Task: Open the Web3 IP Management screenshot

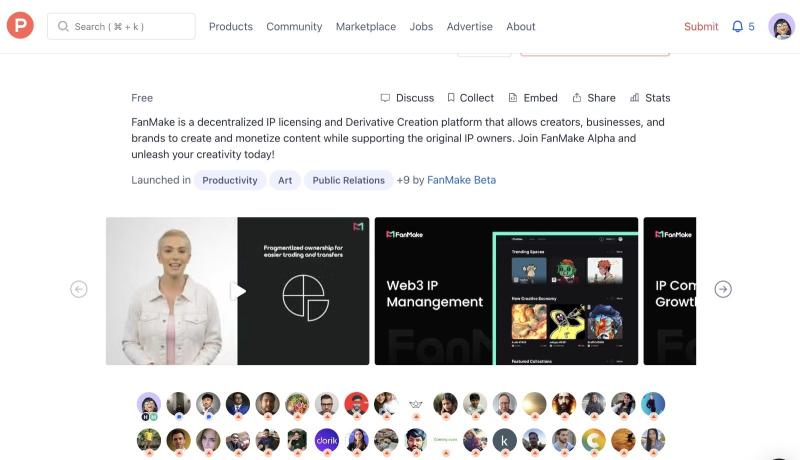Action: coord(506,291)
